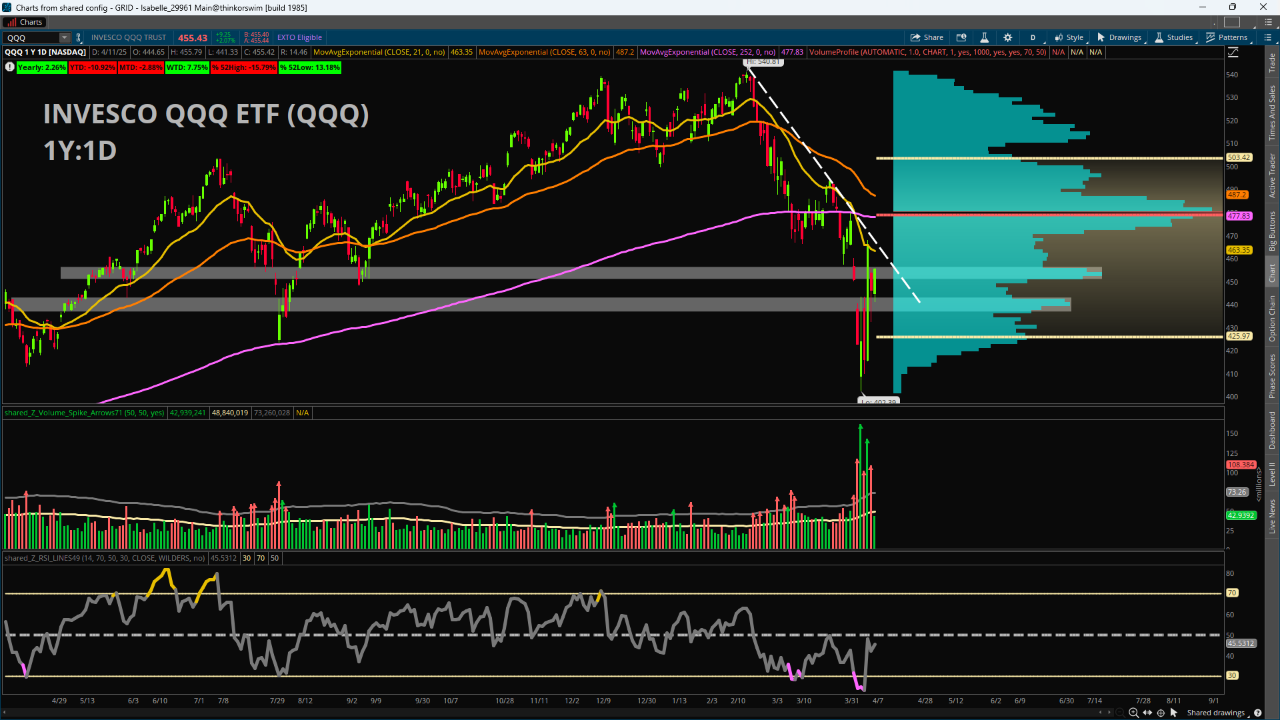Open the D timeframe dropdown
Image resolution: width=1280 pixels, height=720 pixels.
[1033, 37]
